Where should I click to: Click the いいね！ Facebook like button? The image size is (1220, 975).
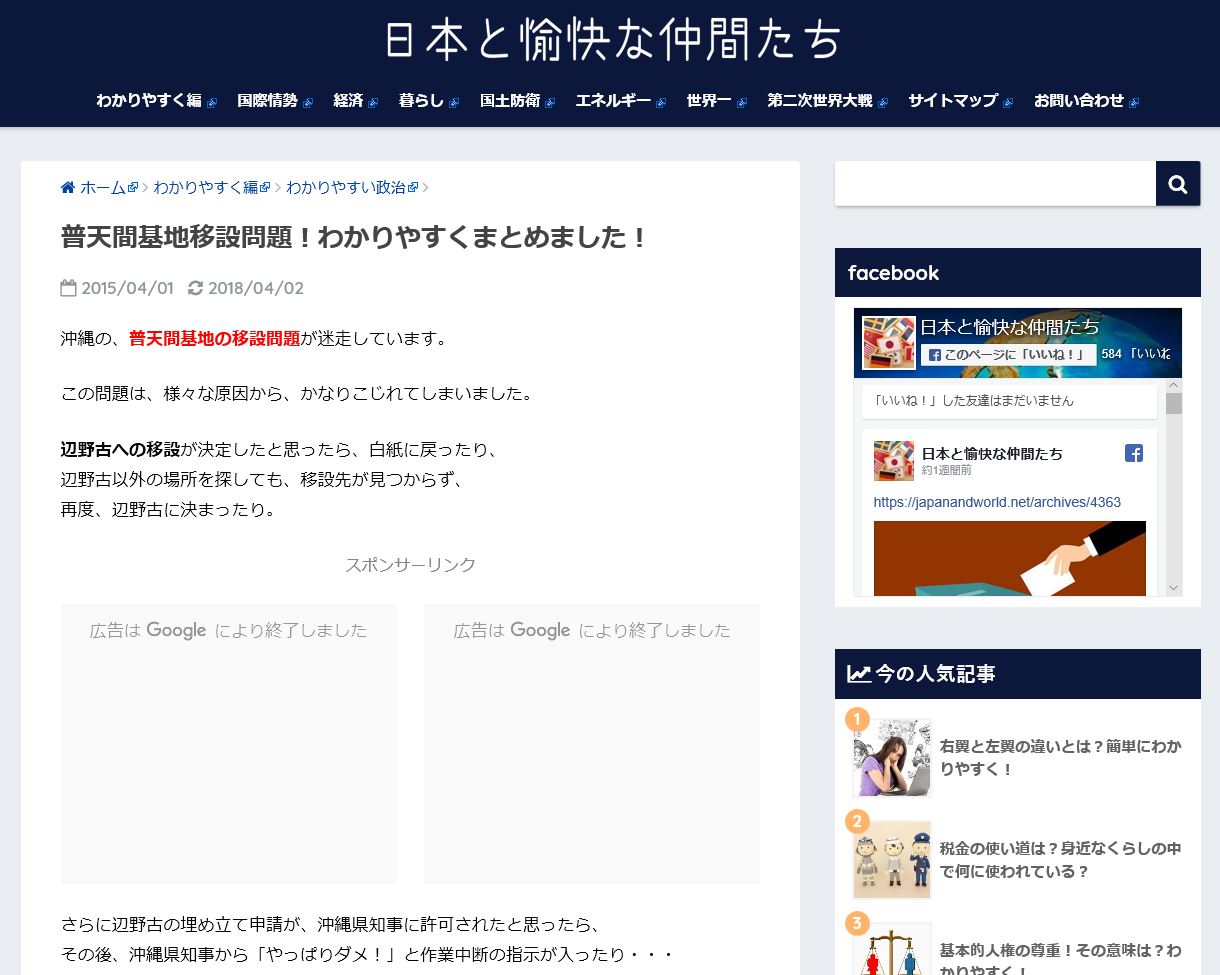(1008, 354)
